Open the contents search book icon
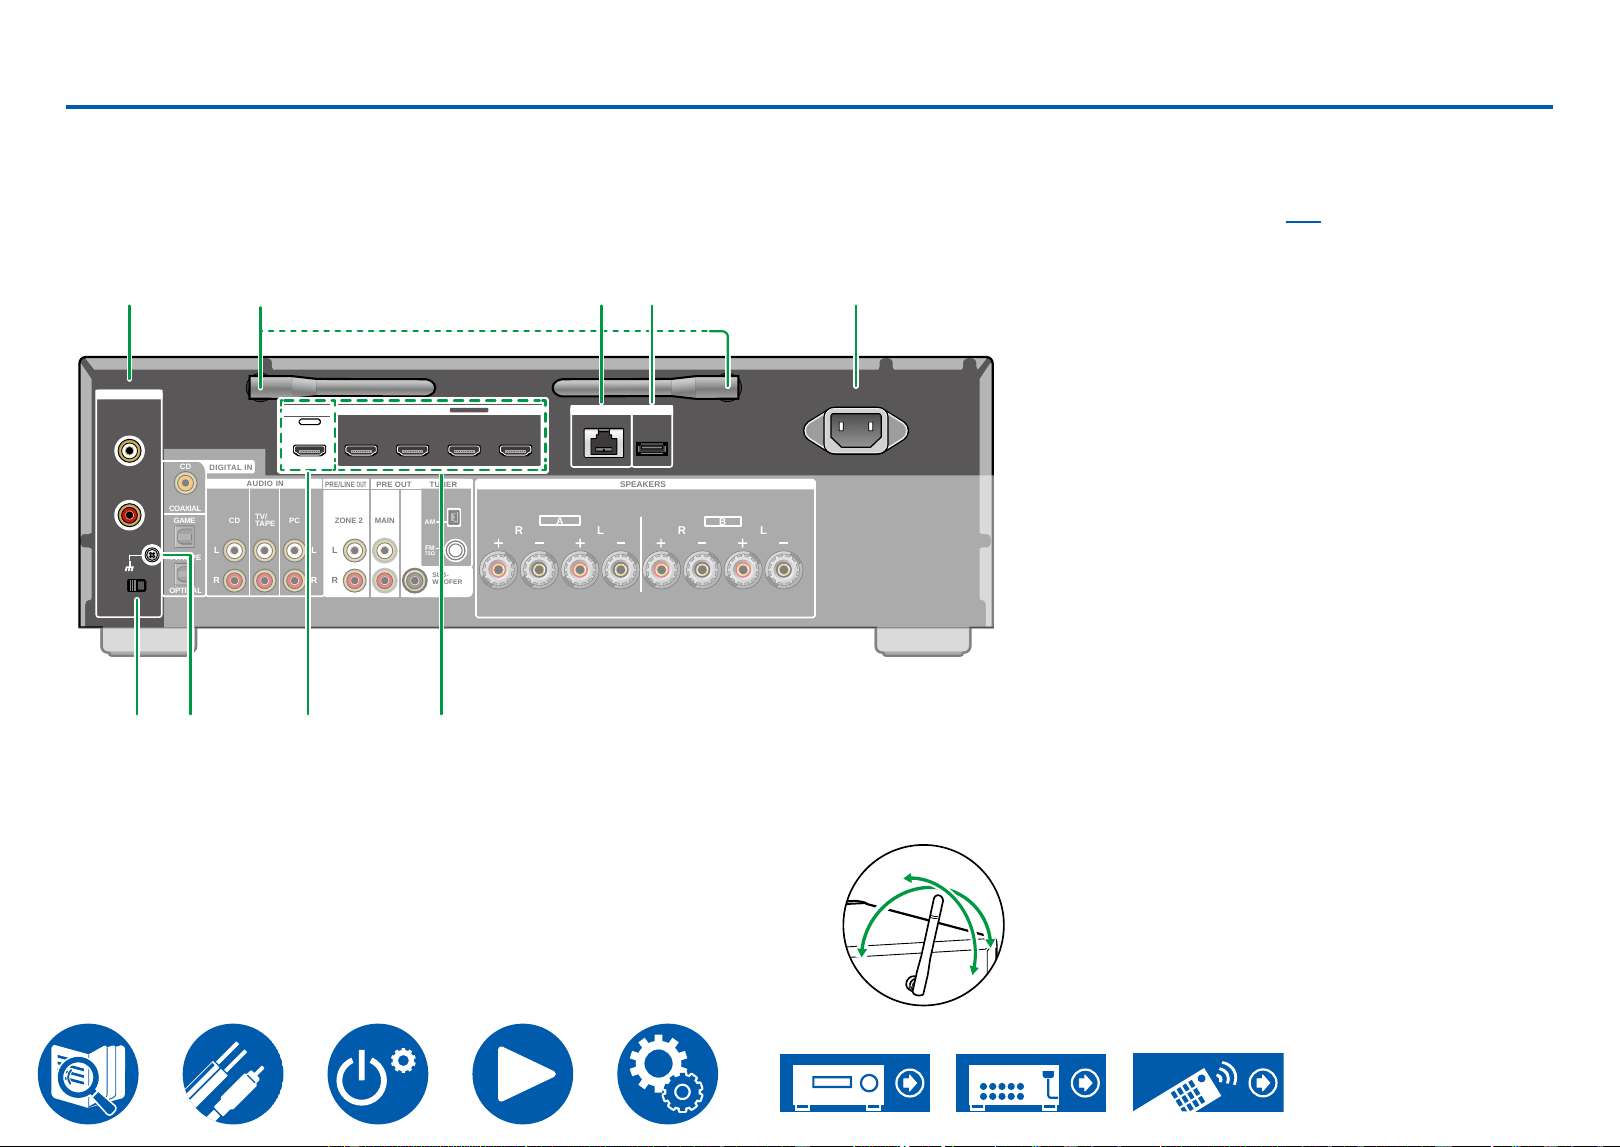This screenshot has height=1147, width=1620. tap(88, 1074)
